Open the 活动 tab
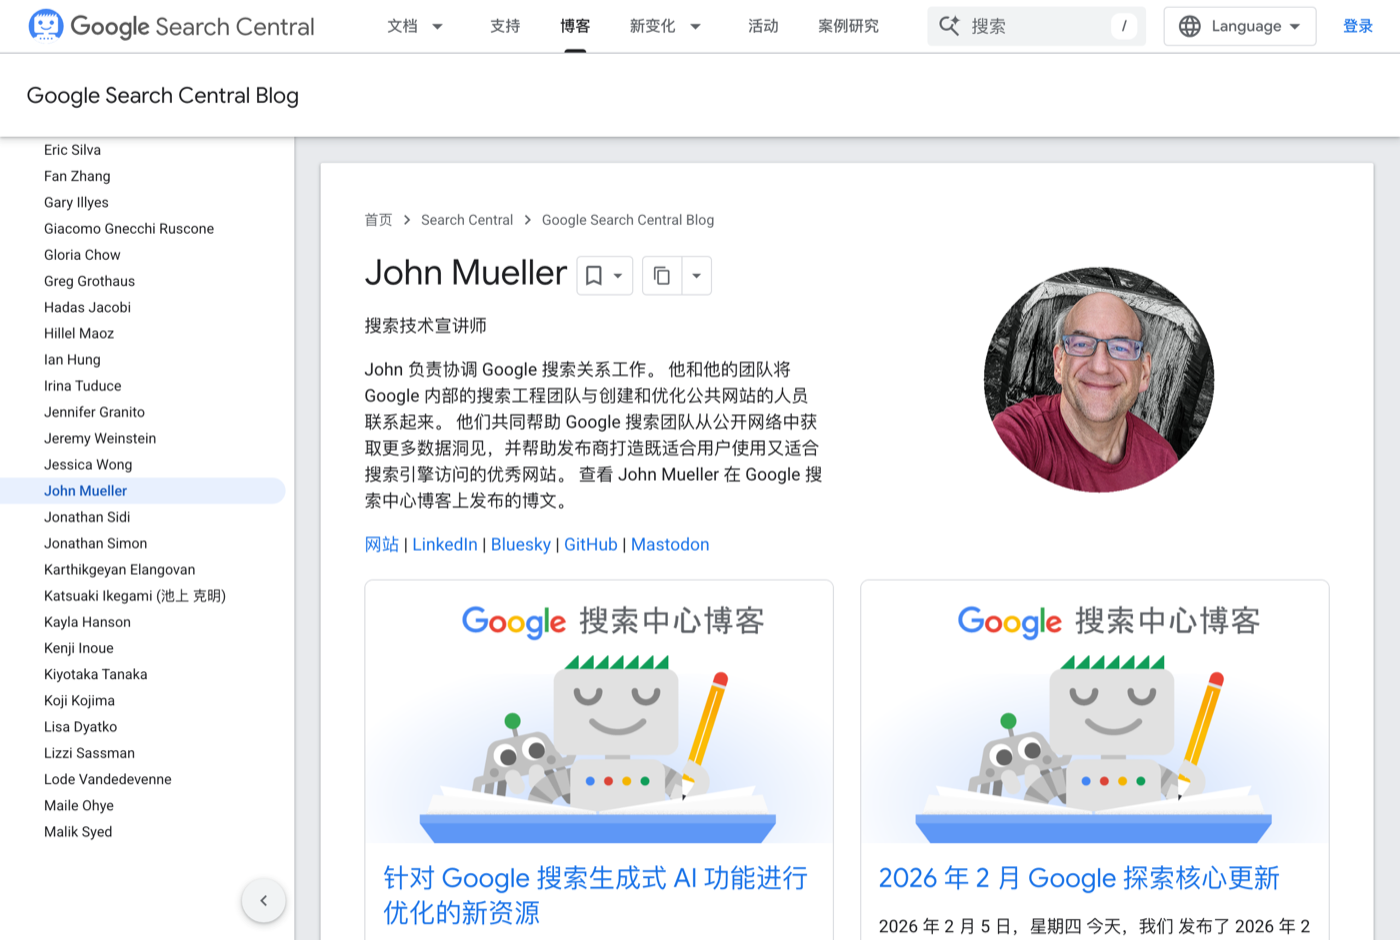This screenshot has height=940, width=1400. click(763, 26)
